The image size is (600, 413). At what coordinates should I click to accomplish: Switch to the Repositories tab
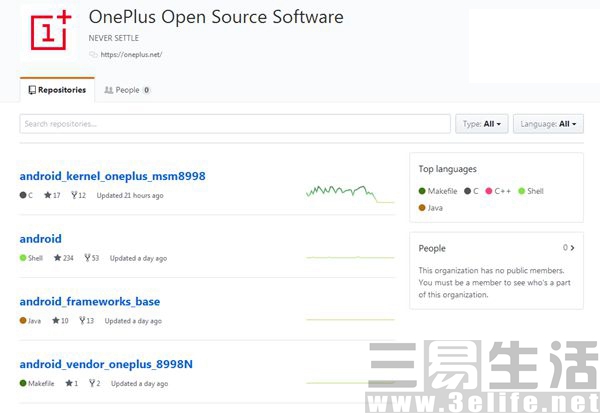click(x=57, y=90)
